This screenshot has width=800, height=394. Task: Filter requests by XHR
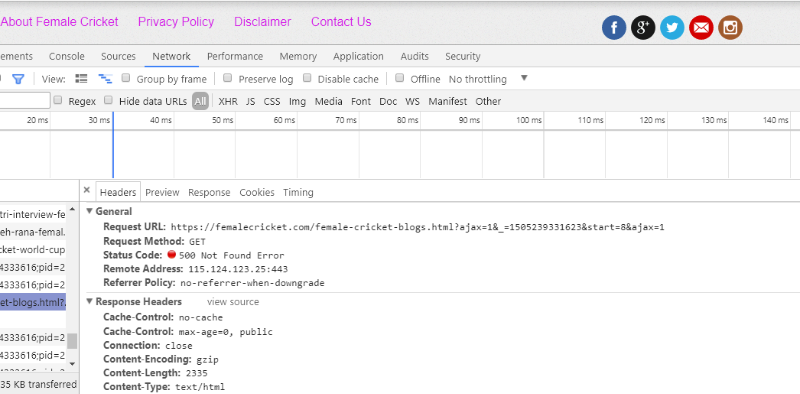[x=228, y=101]
